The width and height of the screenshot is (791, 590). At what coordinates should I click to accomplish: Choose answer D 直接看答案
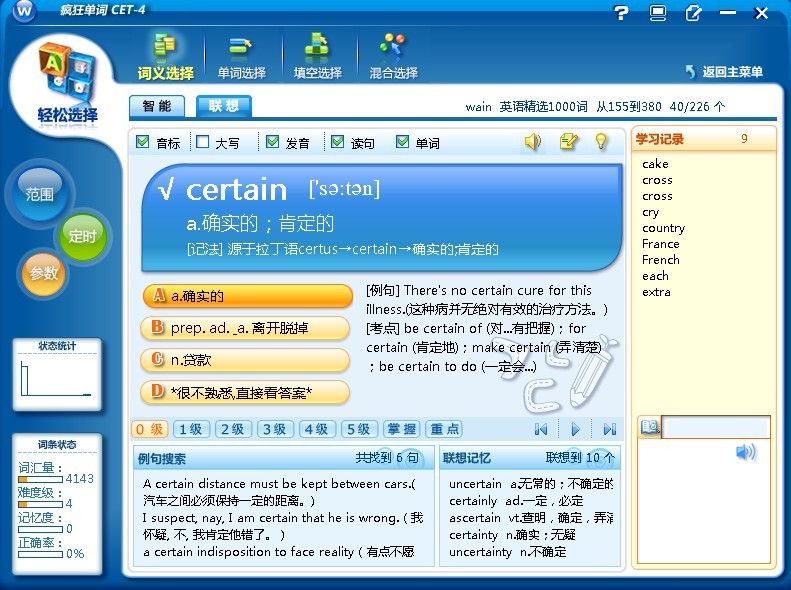click(245, 392)
